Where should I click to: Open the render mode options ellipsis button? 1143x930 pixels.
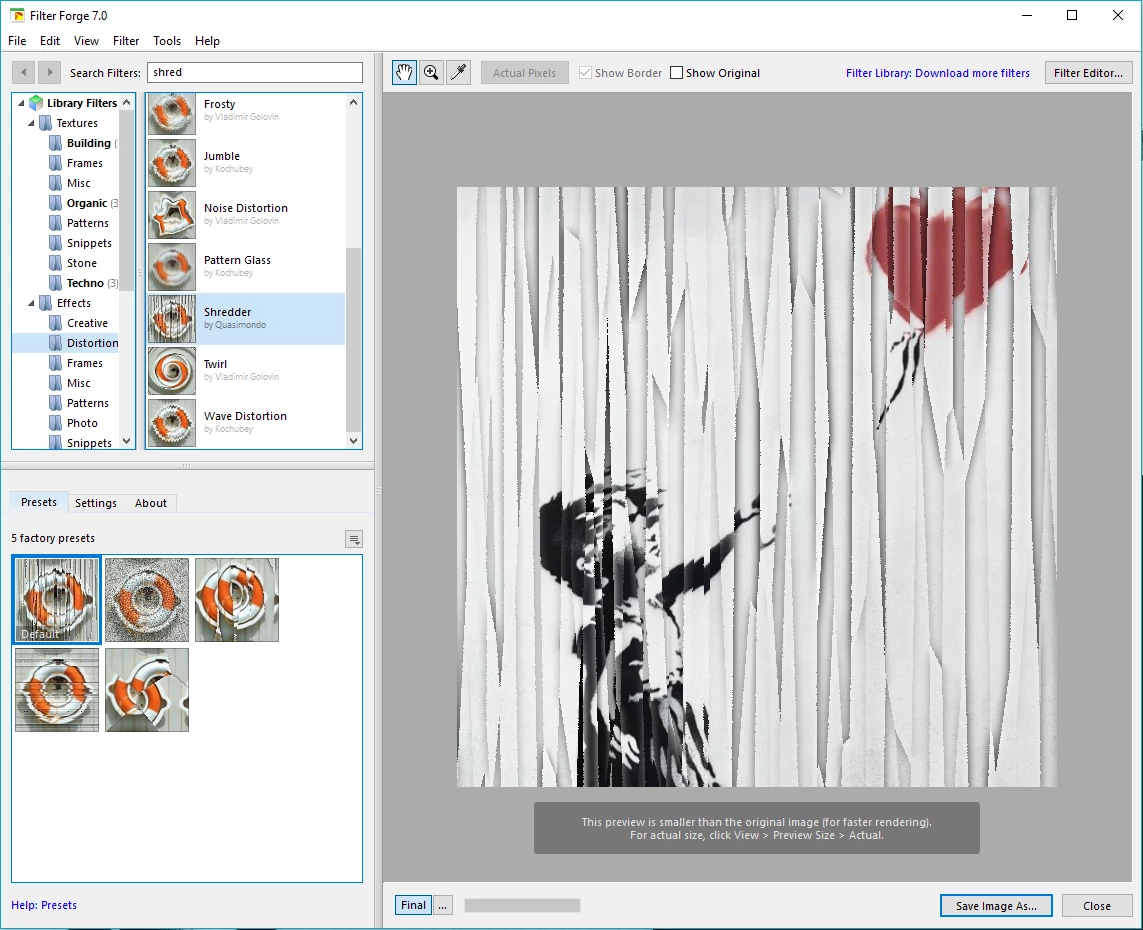[x=442, y=905]
